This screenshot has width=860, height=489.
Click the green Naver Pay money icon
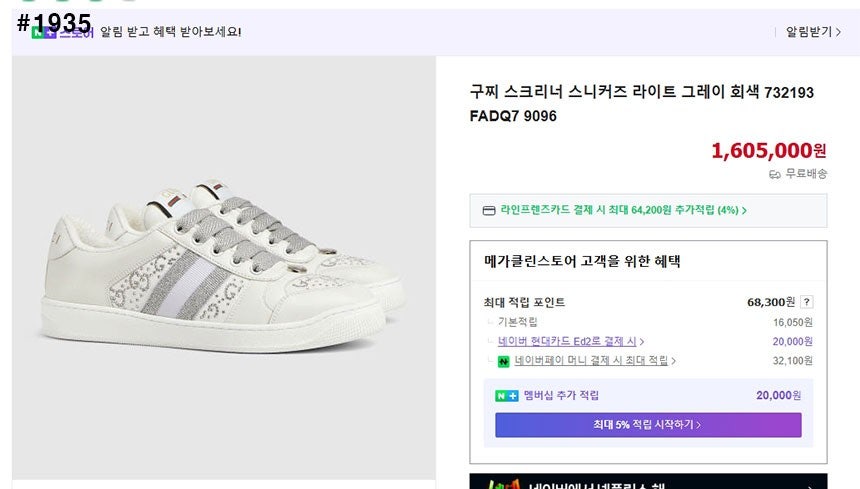[504, 361]
